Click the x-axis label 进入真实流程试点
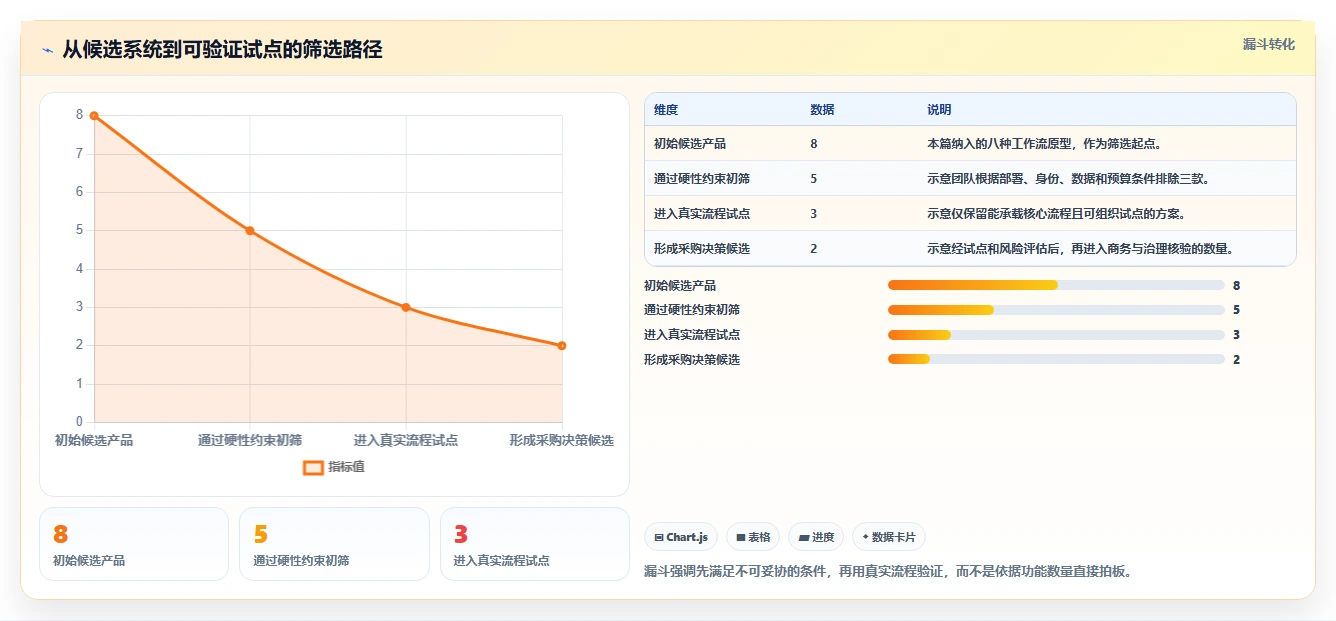This screenshot has width=1336, height=621. click(x=406, y=440)
